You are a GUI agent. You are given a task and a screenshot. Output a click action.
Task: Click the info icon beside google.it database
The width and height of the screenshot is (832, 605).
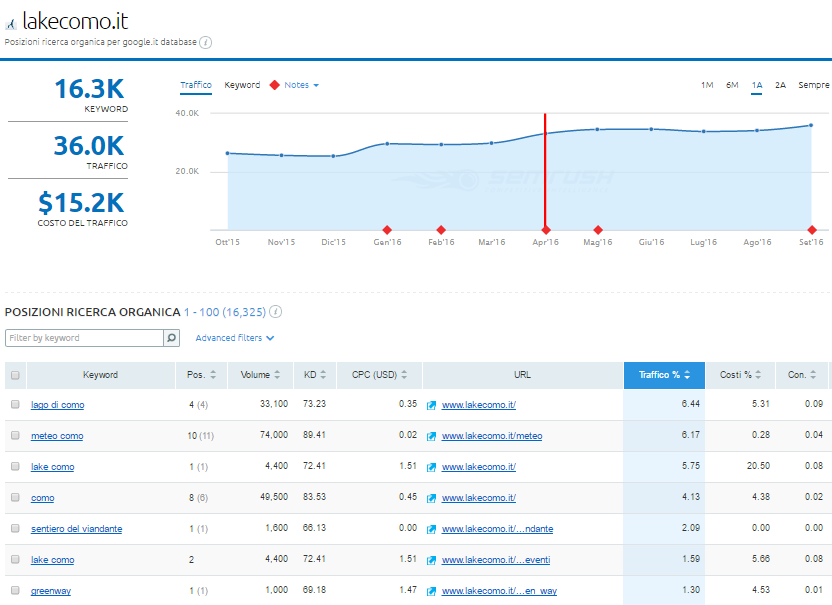[205, 43]
